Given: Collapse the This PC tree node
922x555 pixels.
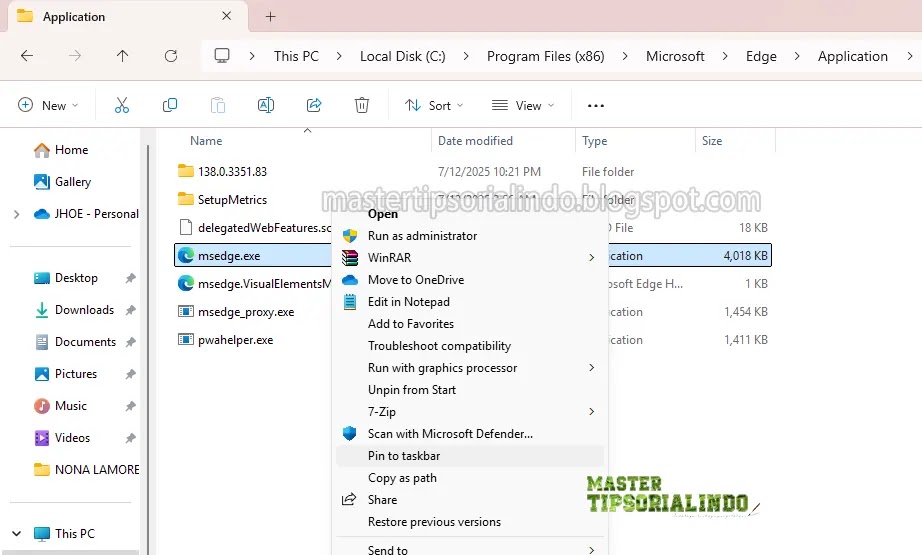Looking at the screenshot, I should click(16, 534).
